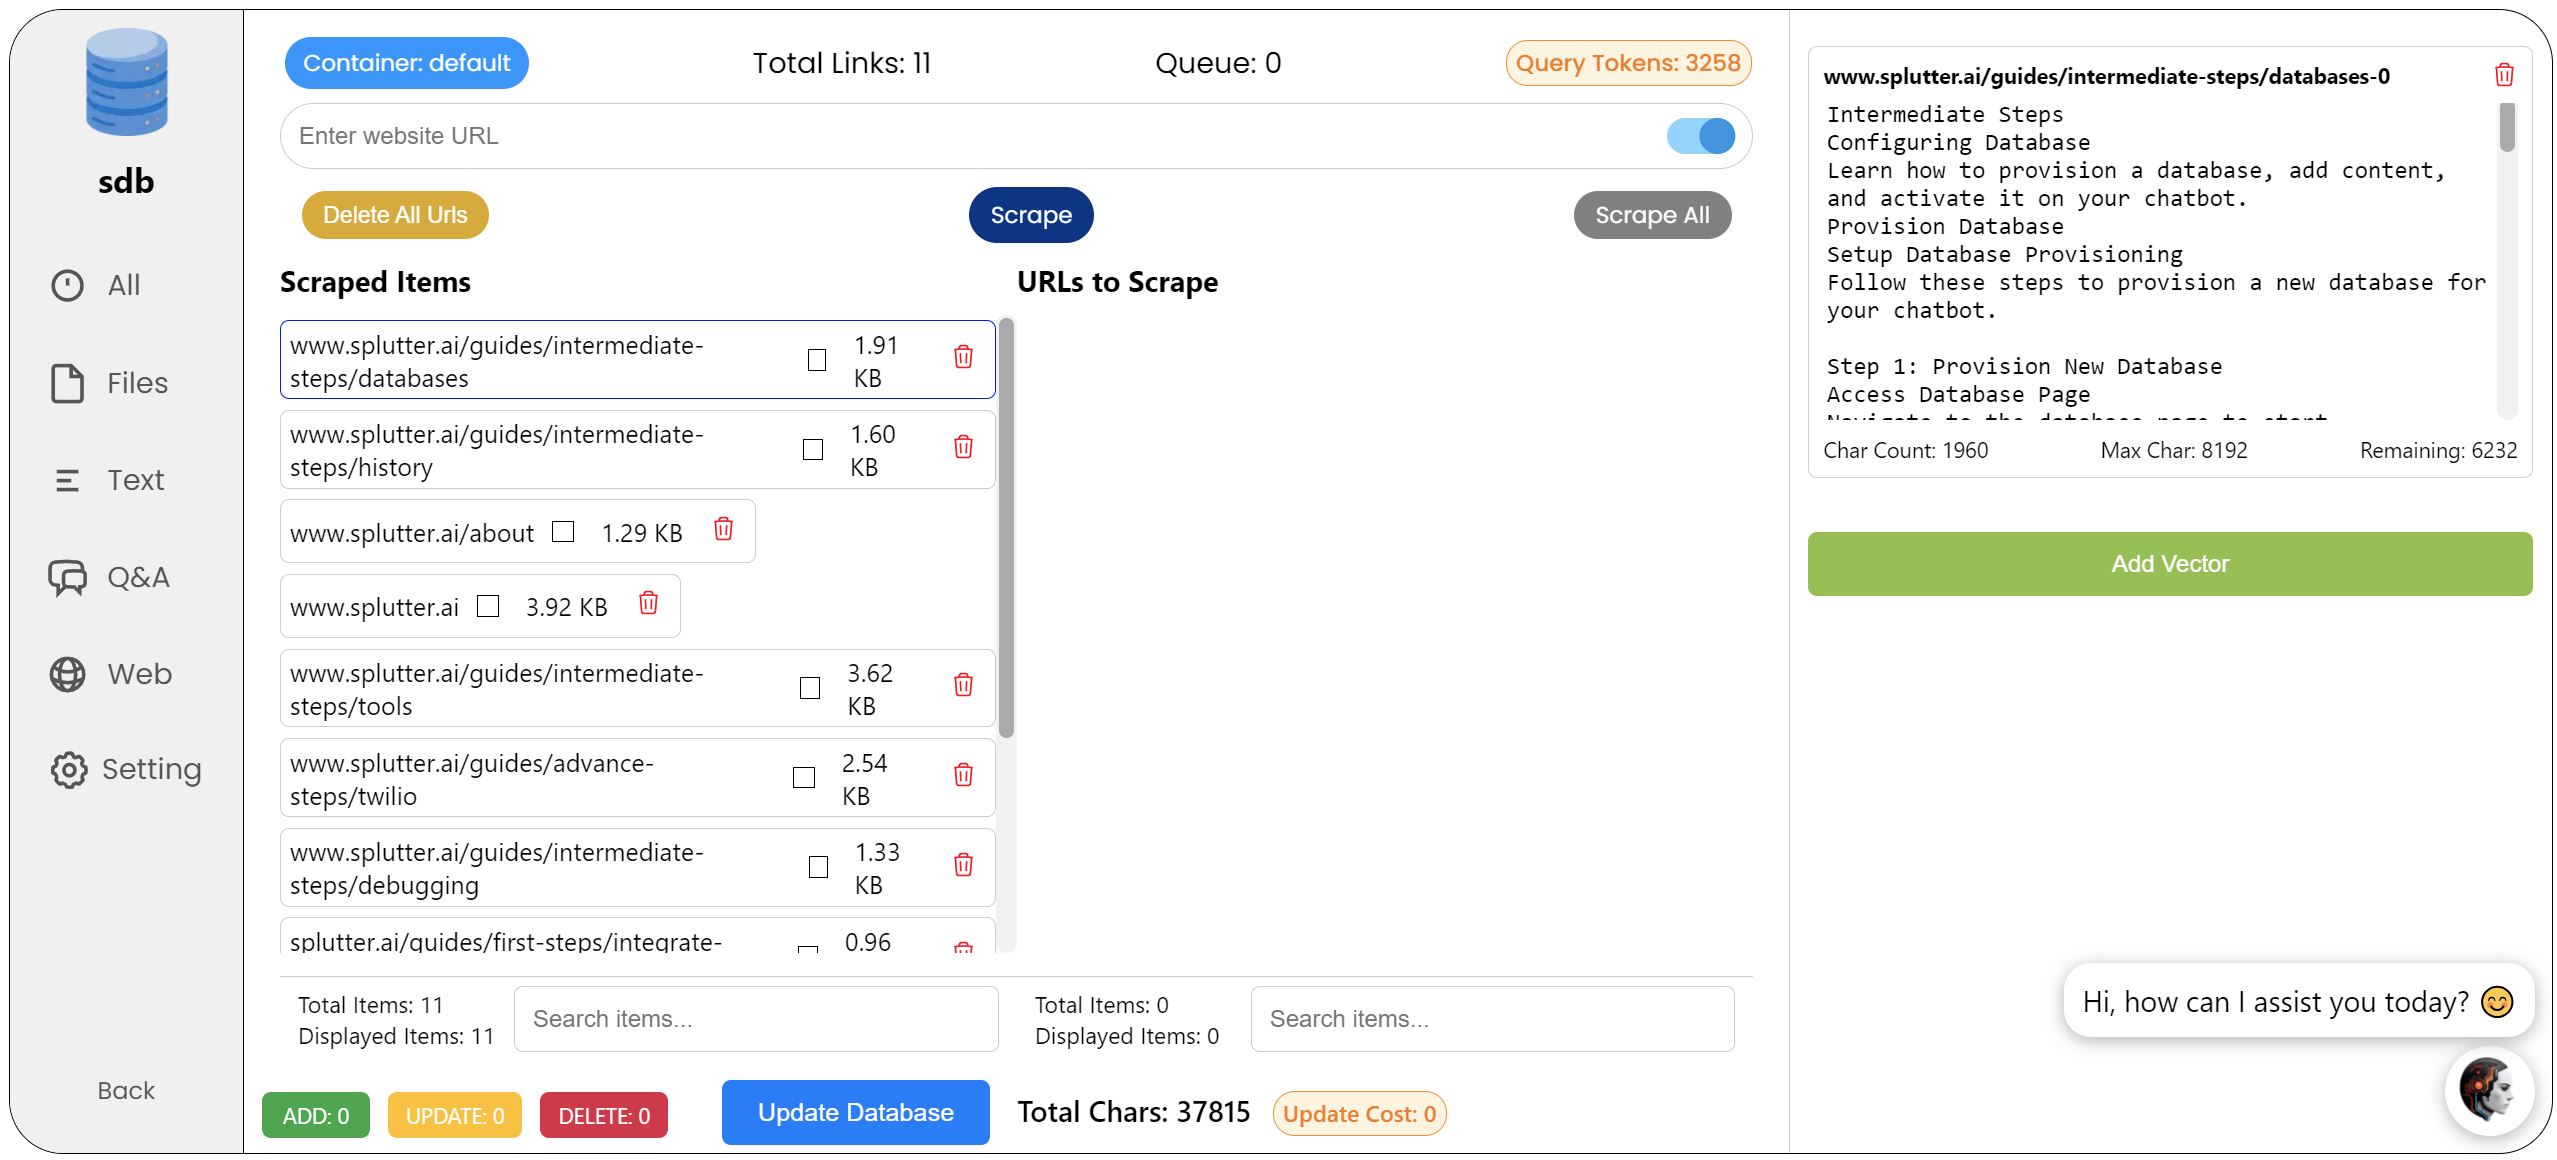Click the Total Chars: 37815 label
2557x1160 pixels.
tap(1134, 1112)
